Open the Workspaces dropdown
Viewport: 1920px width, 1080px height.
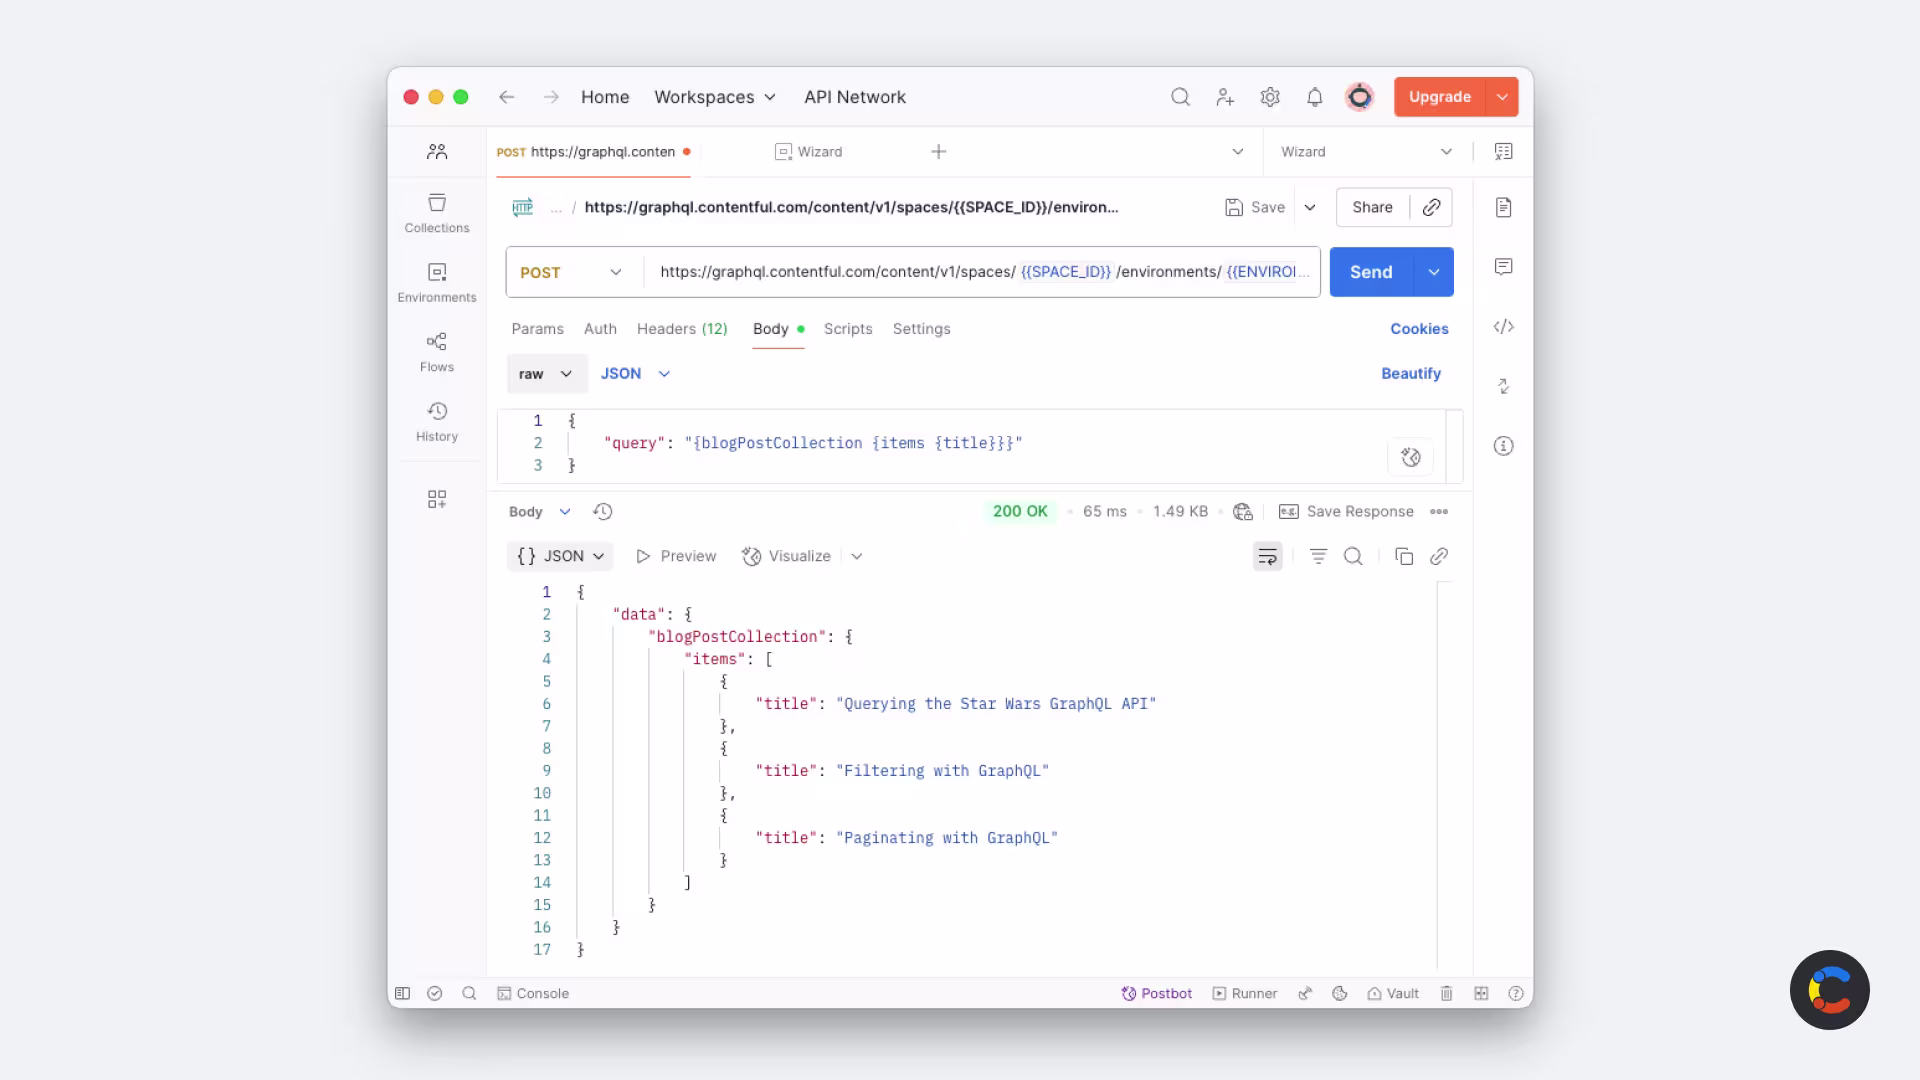(x=714, y=97)
